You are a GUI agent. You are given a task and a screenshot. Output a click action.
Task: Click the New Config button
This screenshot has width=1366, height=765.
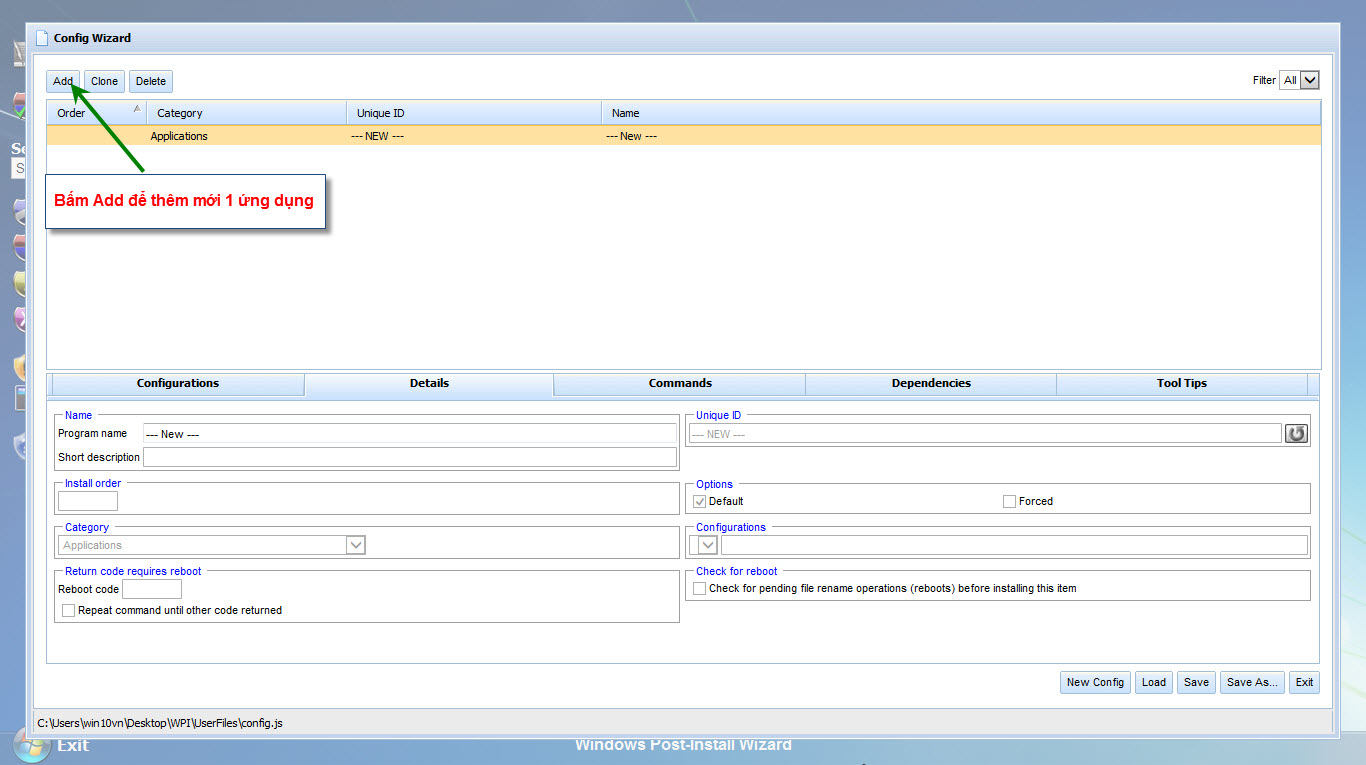pos(1094,682)
